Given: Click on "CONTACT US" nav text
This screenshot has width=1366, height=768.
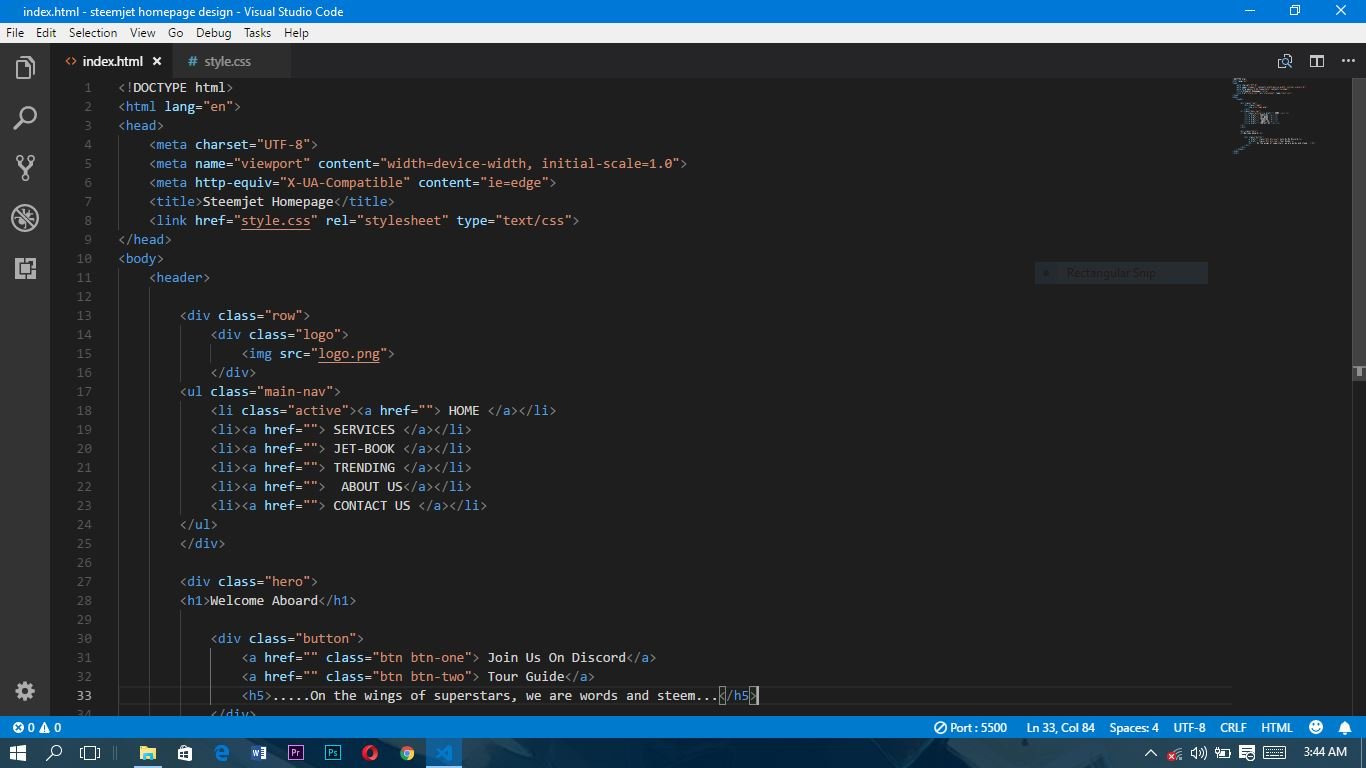Looking at the screenshot, I should 372,505.
